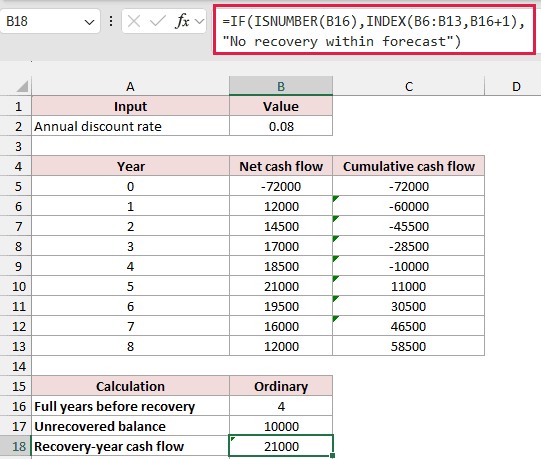Select the discount rate value 0.08

click(x=281, y=126)
